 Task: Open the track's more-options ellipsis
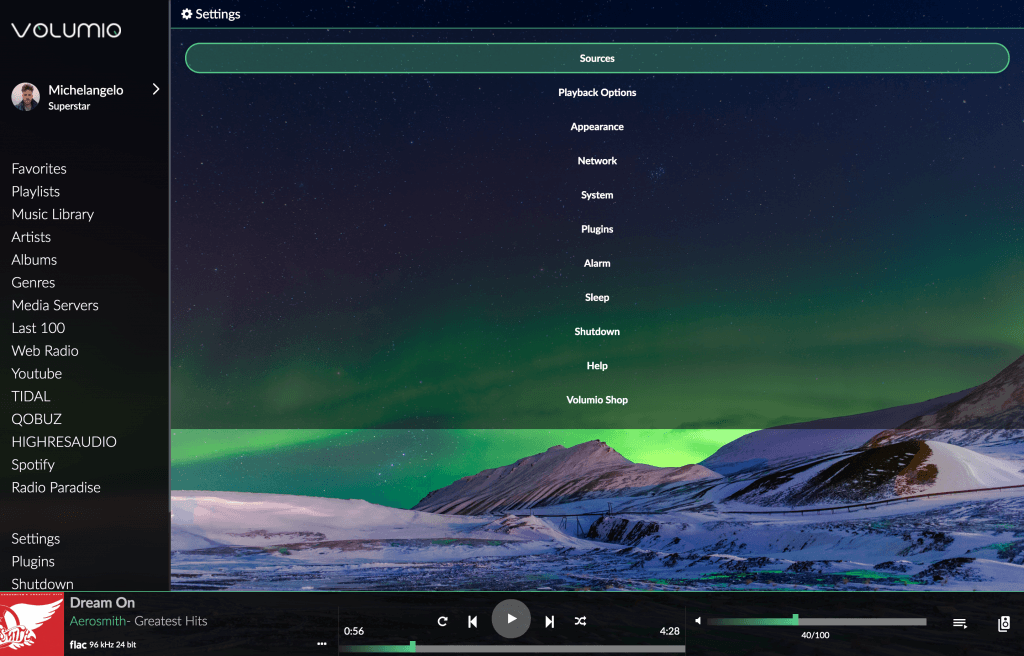321,643
